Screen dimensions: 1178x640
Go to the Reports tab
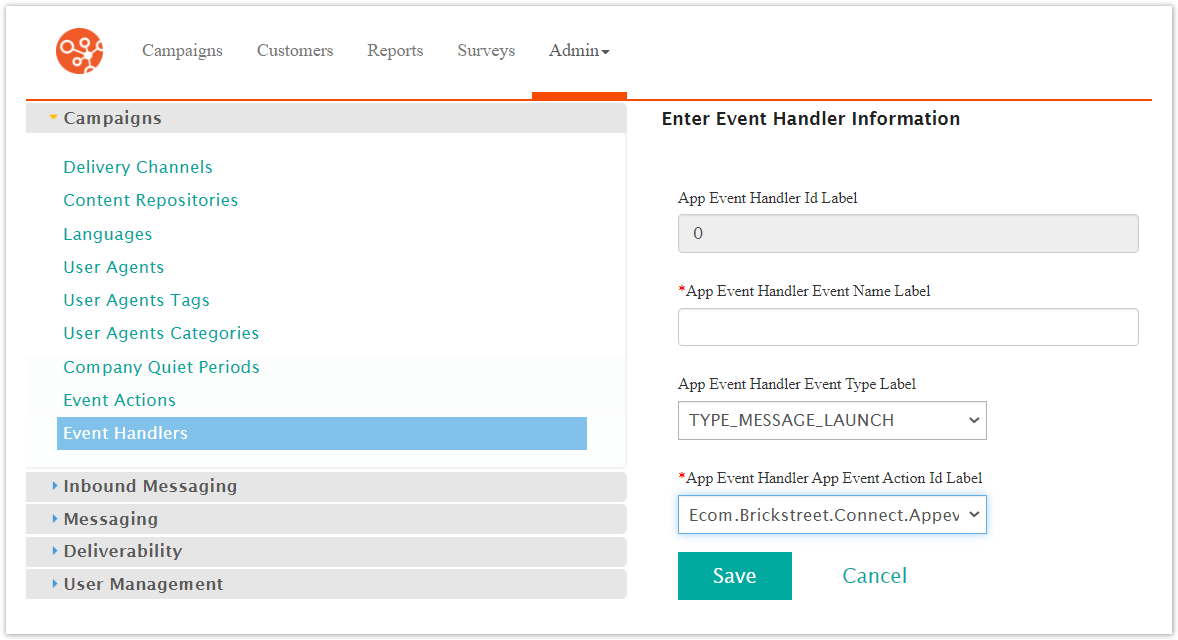tap(395, 50)
